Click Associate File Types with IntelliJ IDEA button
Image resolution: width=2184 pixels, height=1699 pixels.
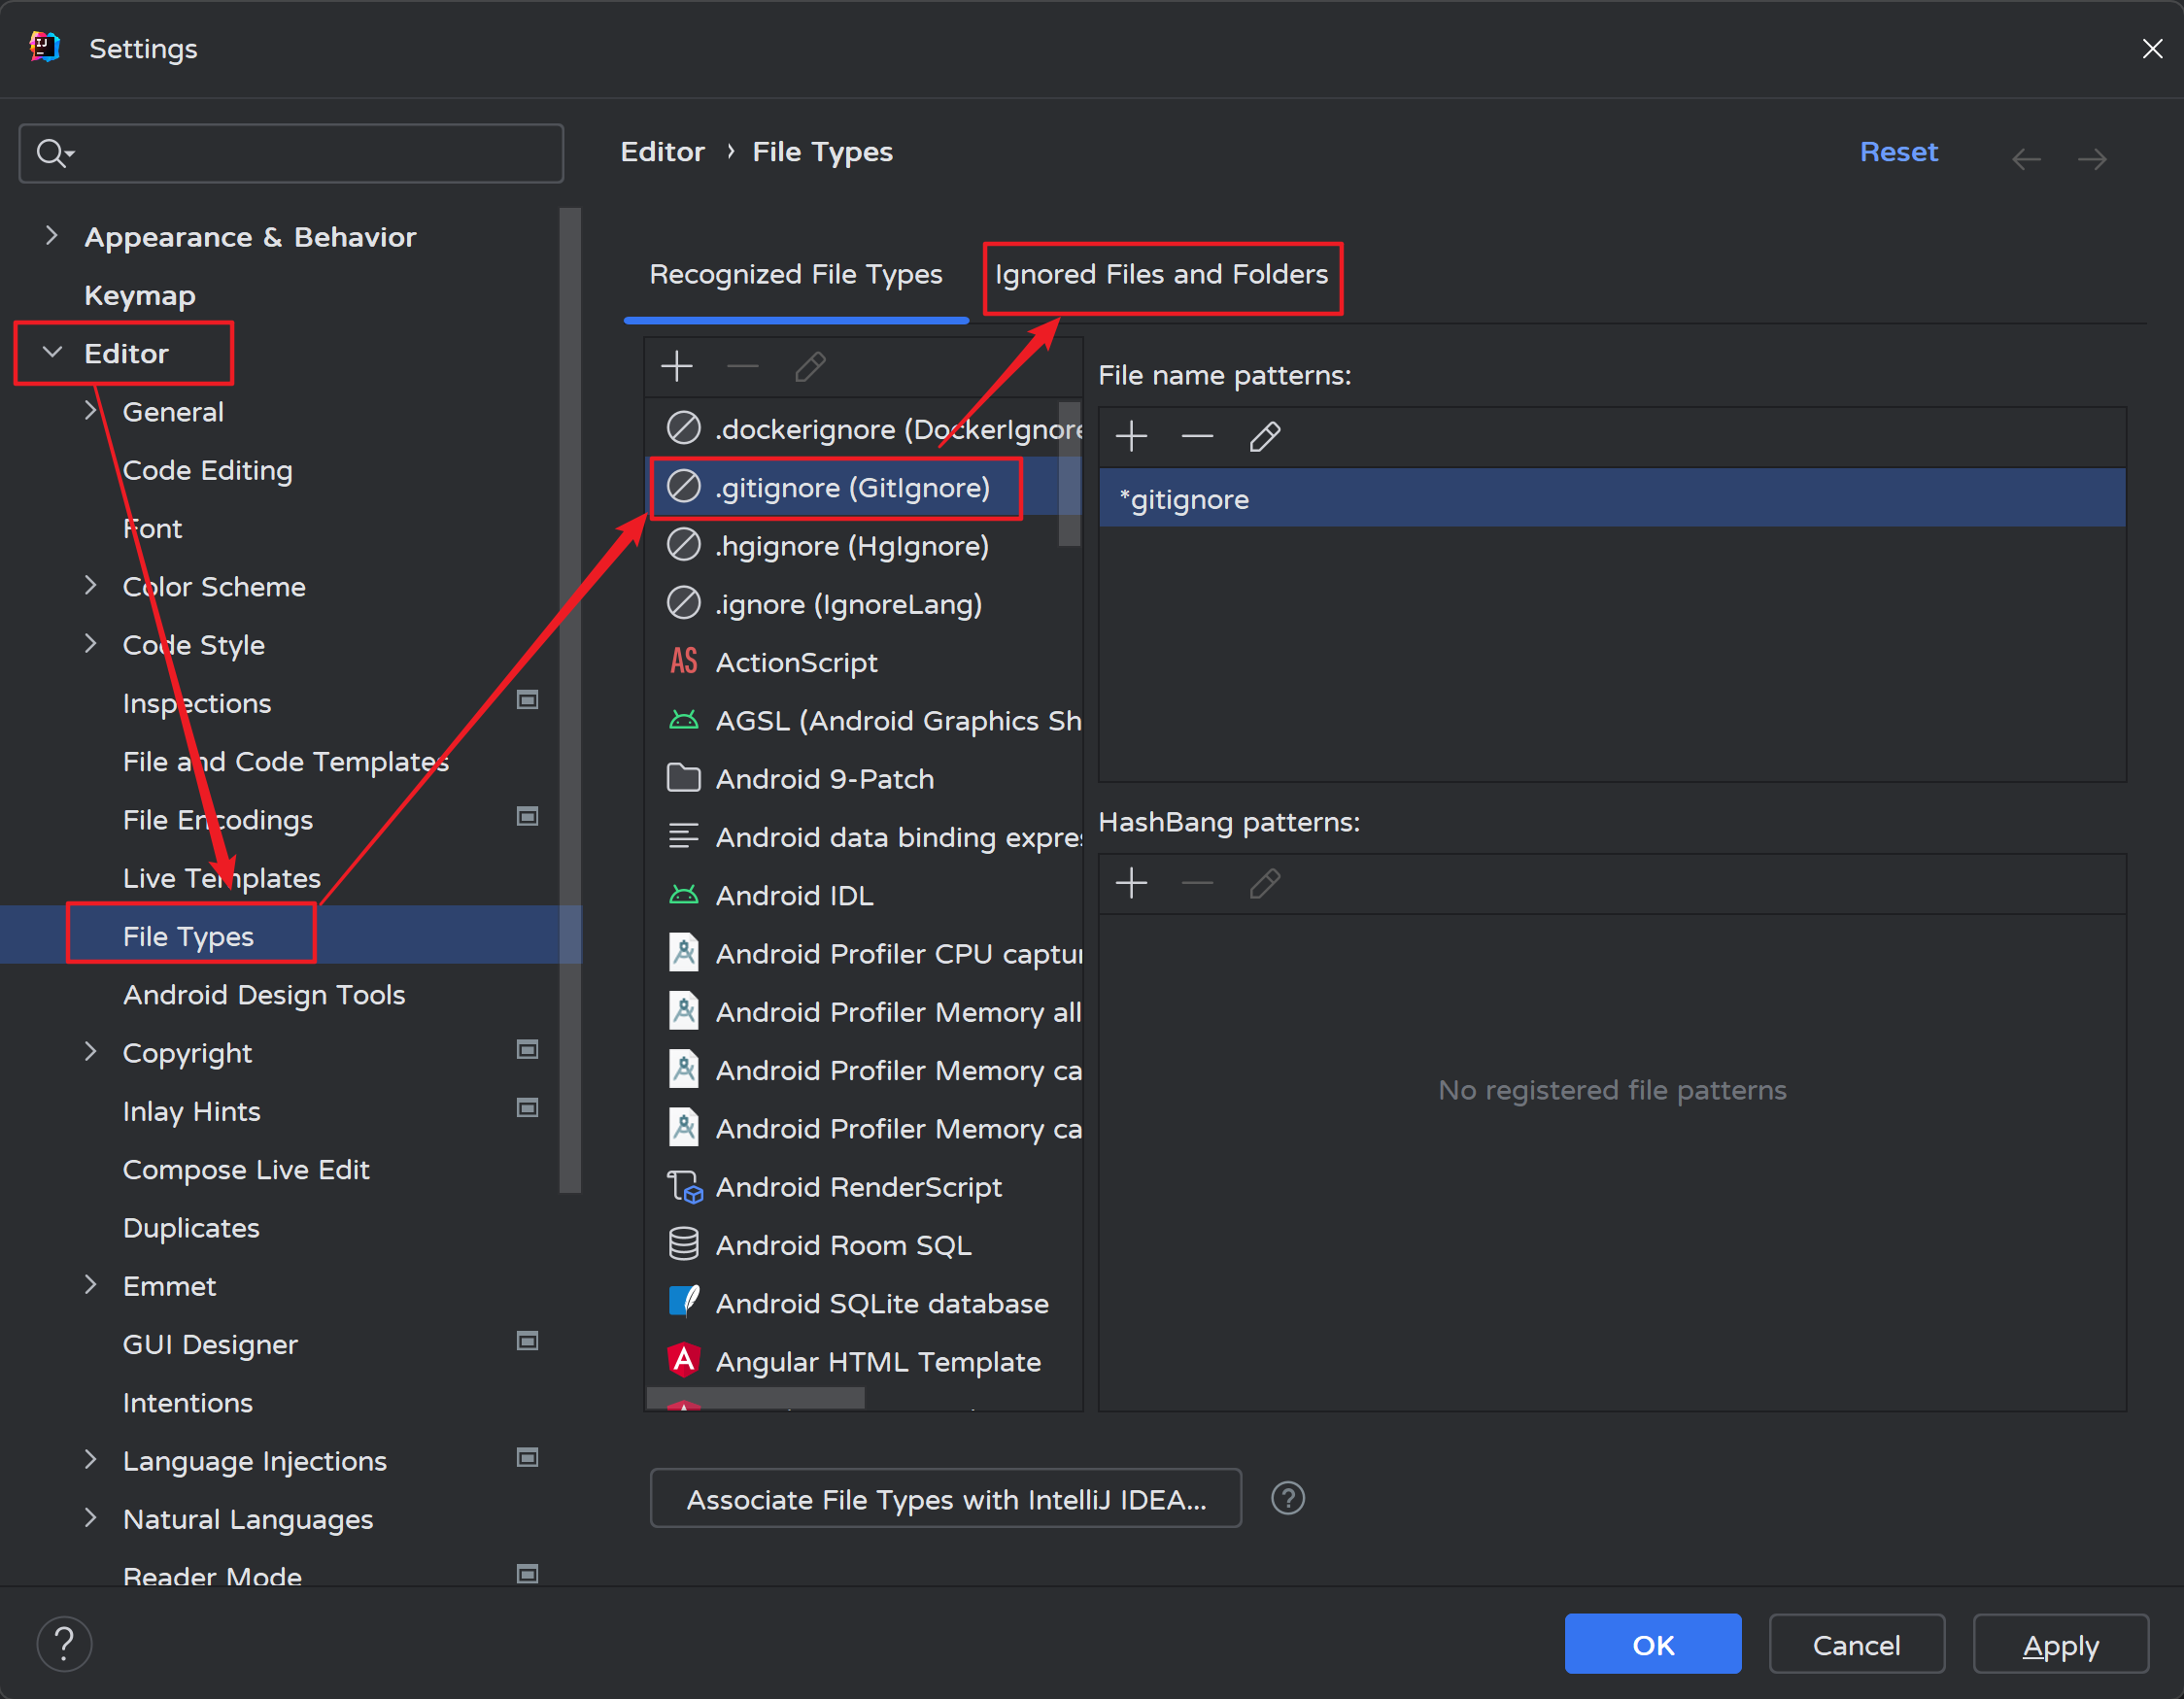(x=945, y=1498)
